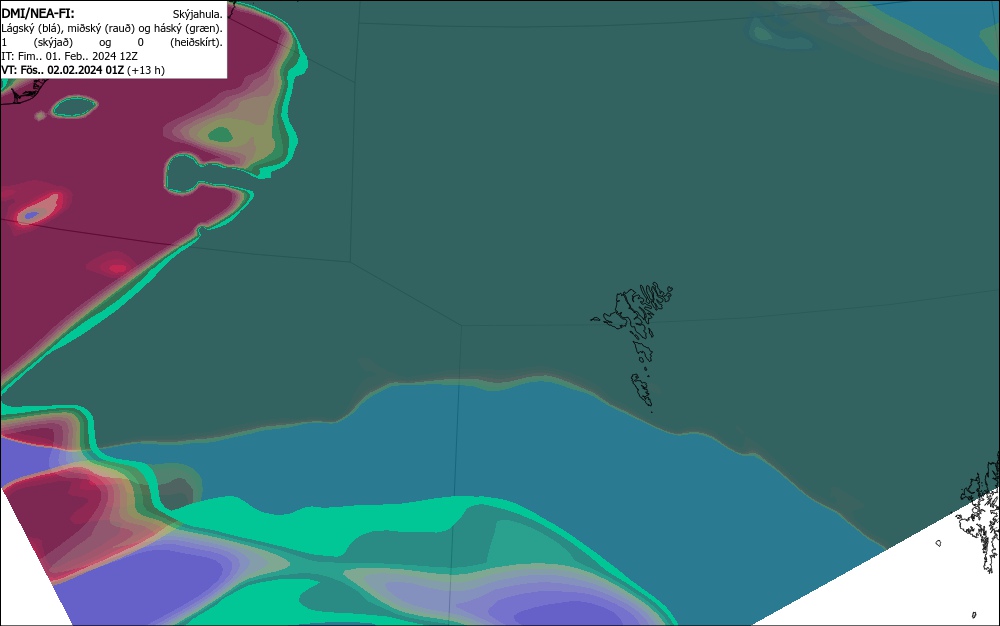Screen dimensions: 1000x626
Task: Click the 'DMI/NEA-FI:' heading in legend
Action: (x=38, y=13)
